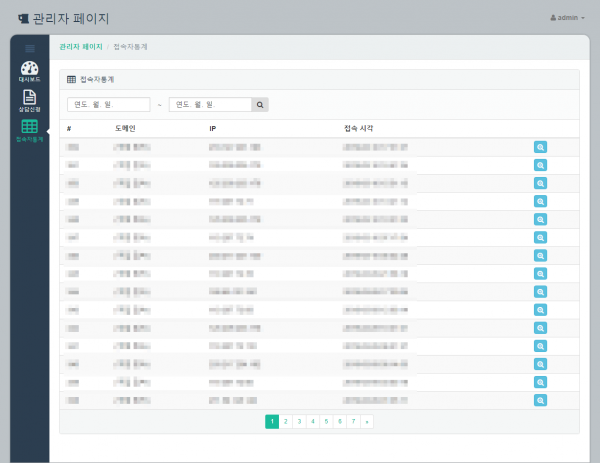Click the date range search magnifier button
The image size is (600, 463).
click(260, 104)
